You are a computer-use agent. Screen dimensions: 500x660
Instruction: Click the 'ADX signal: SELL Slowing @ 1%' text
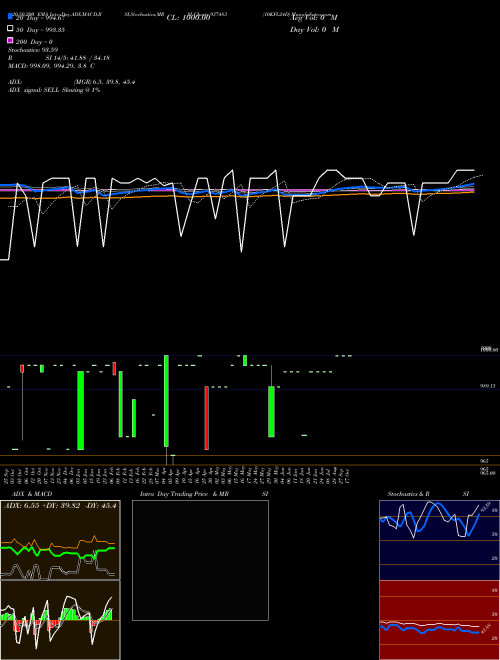pyautogui.click(x=54, y=90)
